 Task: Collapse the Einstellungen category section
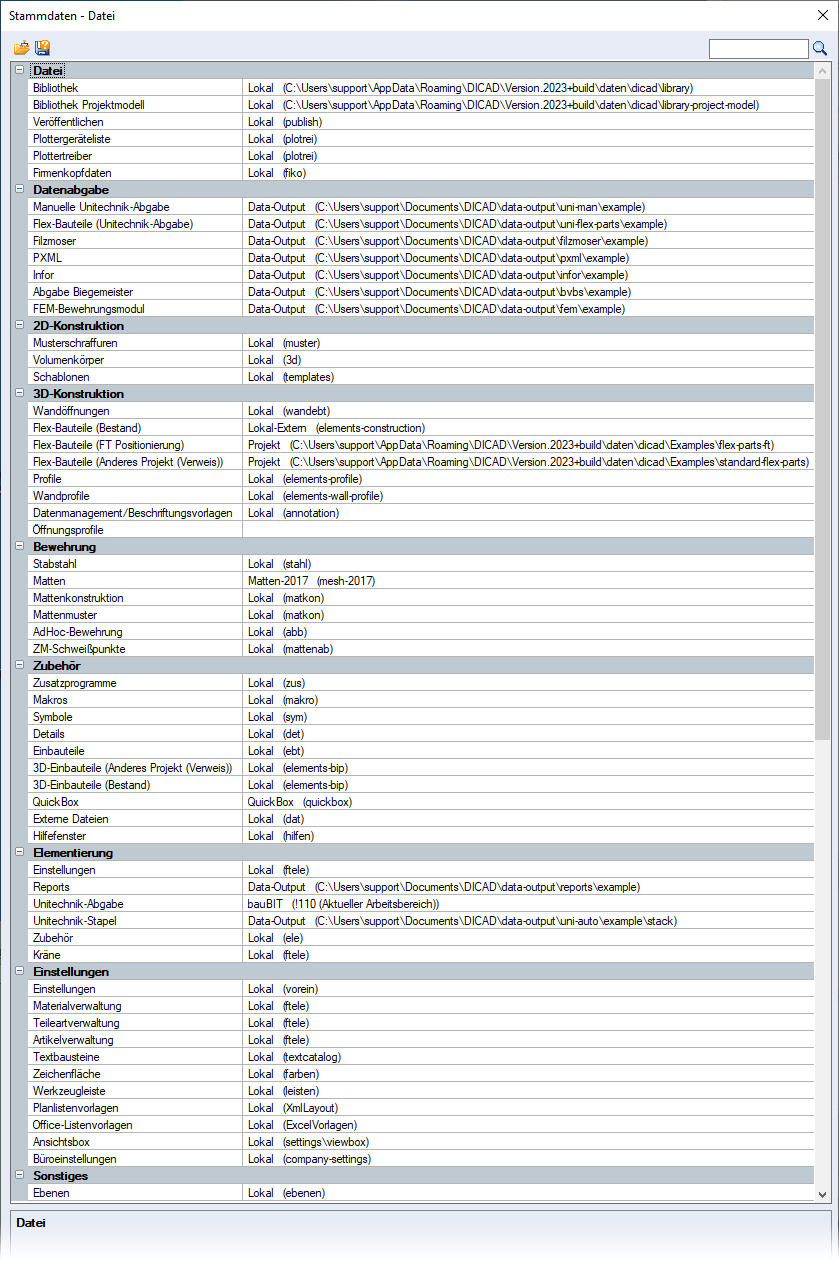coord(19,971)
